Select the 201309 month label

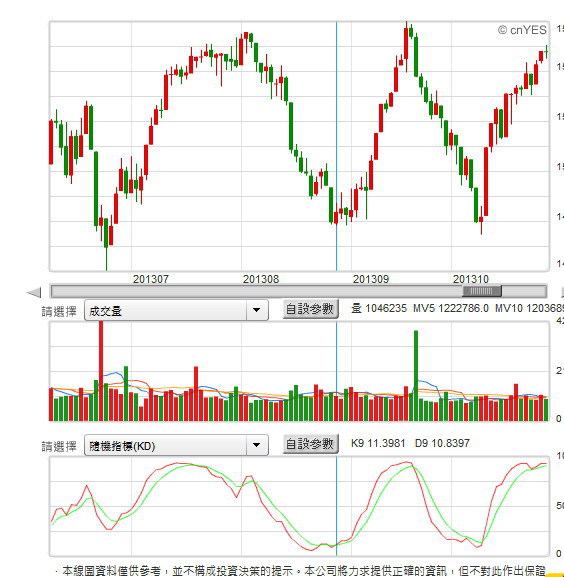point(371,279)
